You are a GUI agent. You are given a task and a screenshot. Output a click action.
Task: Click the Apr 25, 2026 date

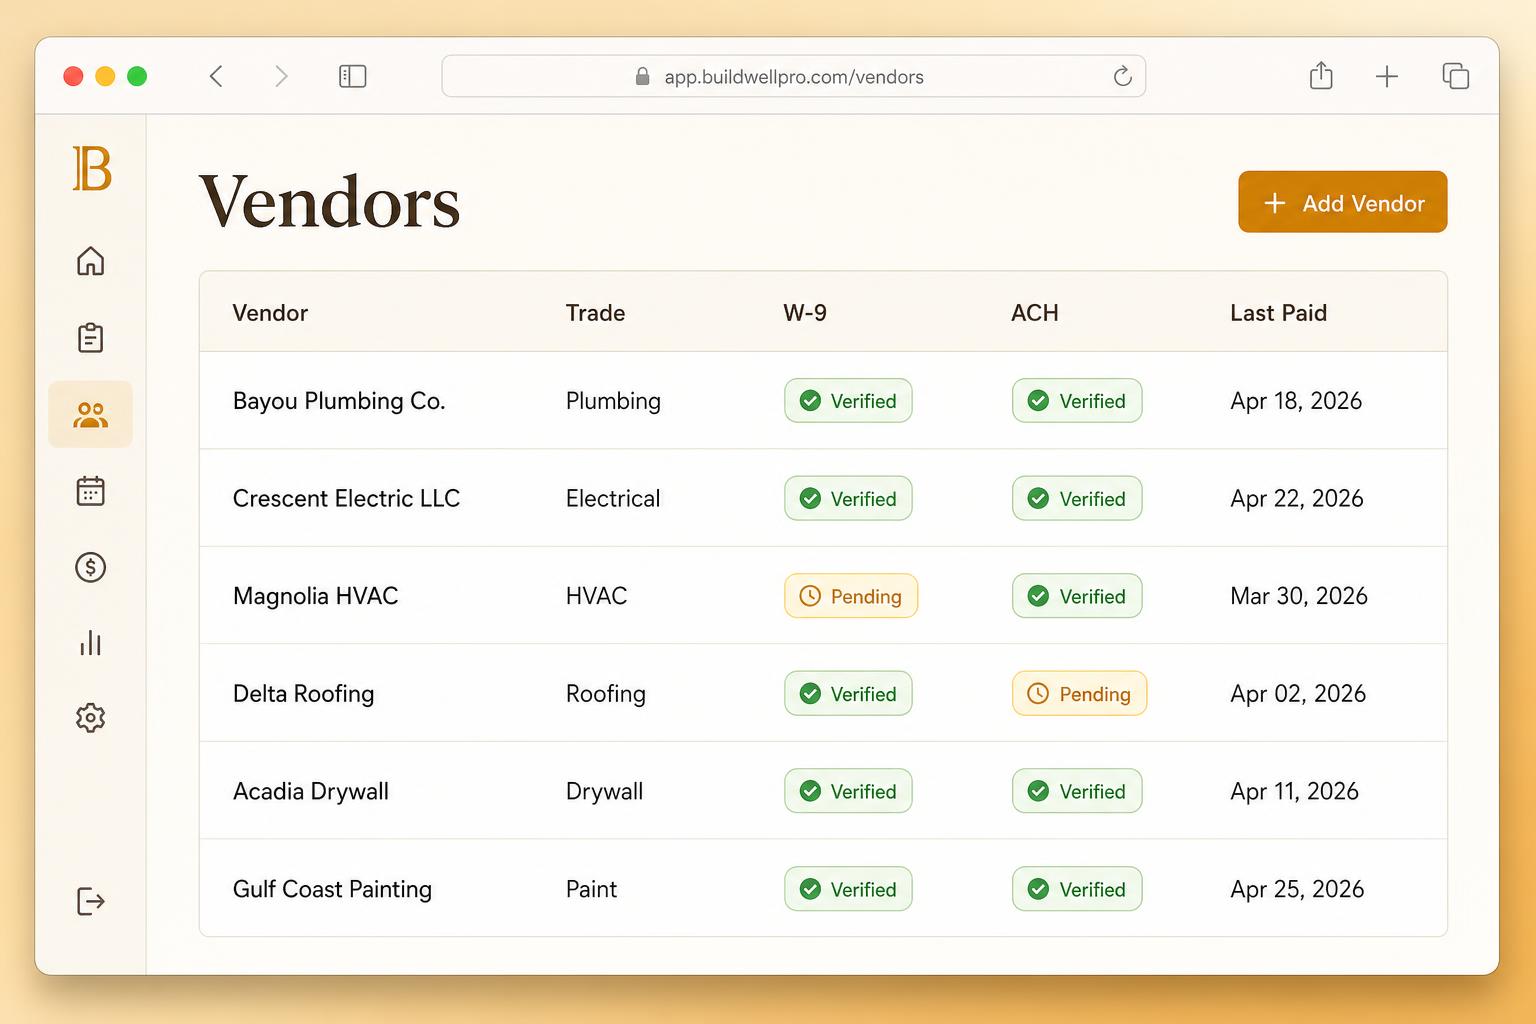[x=1297, y=889]
